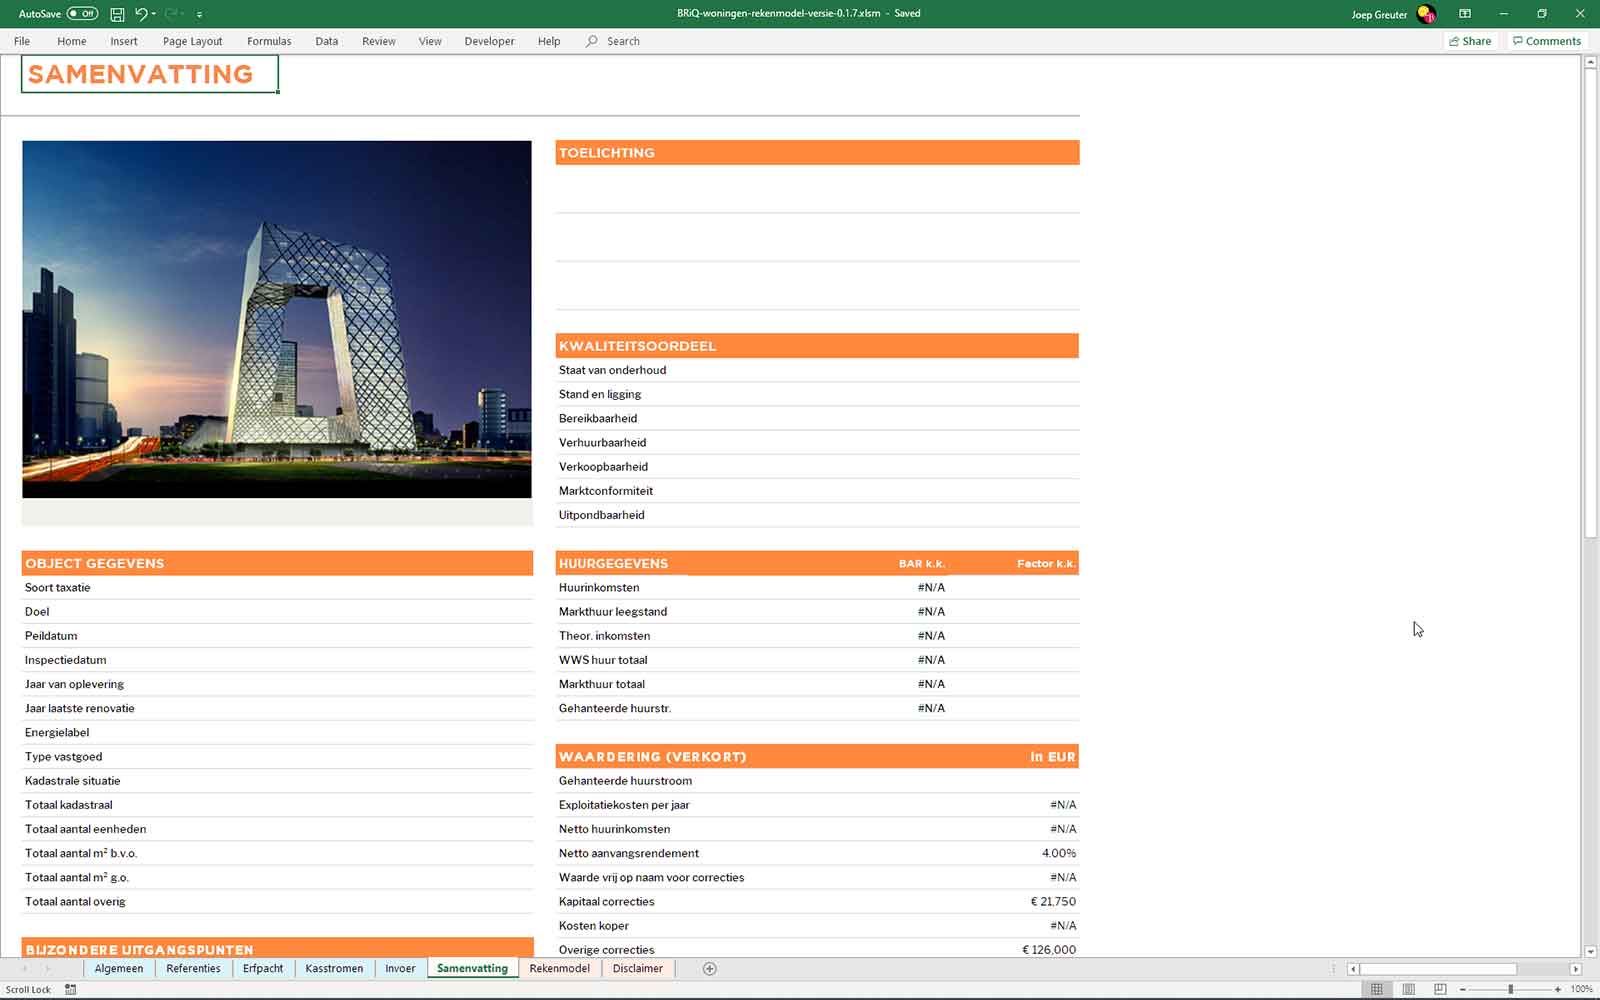Image resolution: width=1600 pixels, height=1000 pixels.
Task: Open the Developer ribbon tab
Action: 489,41
